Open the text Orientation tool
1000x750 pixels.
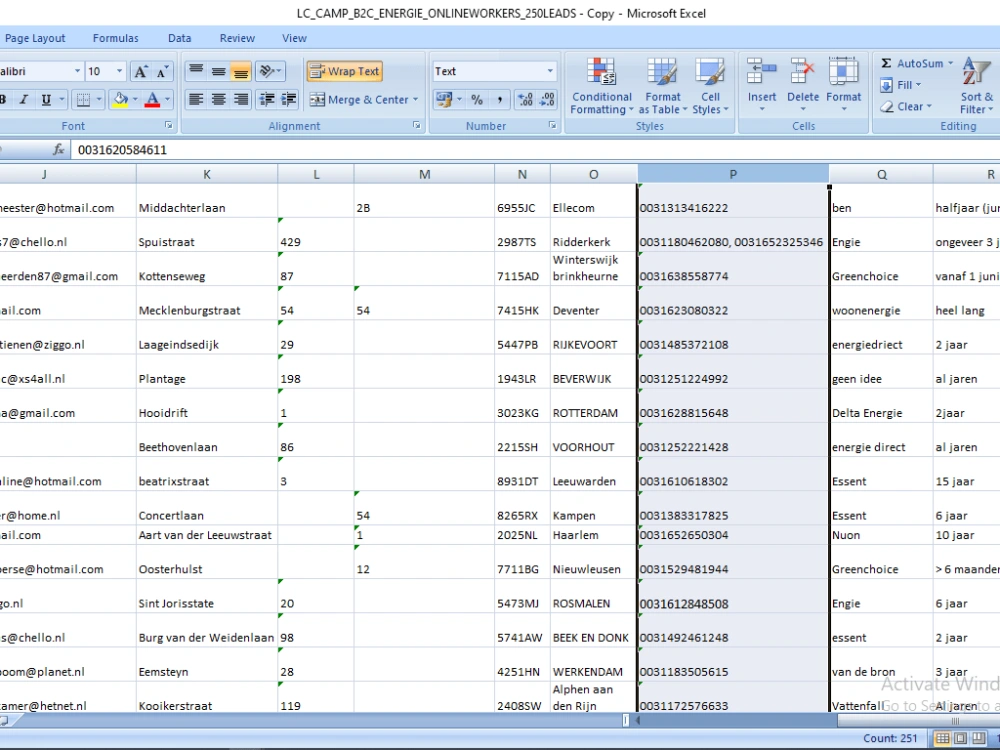tap(269, 71)
